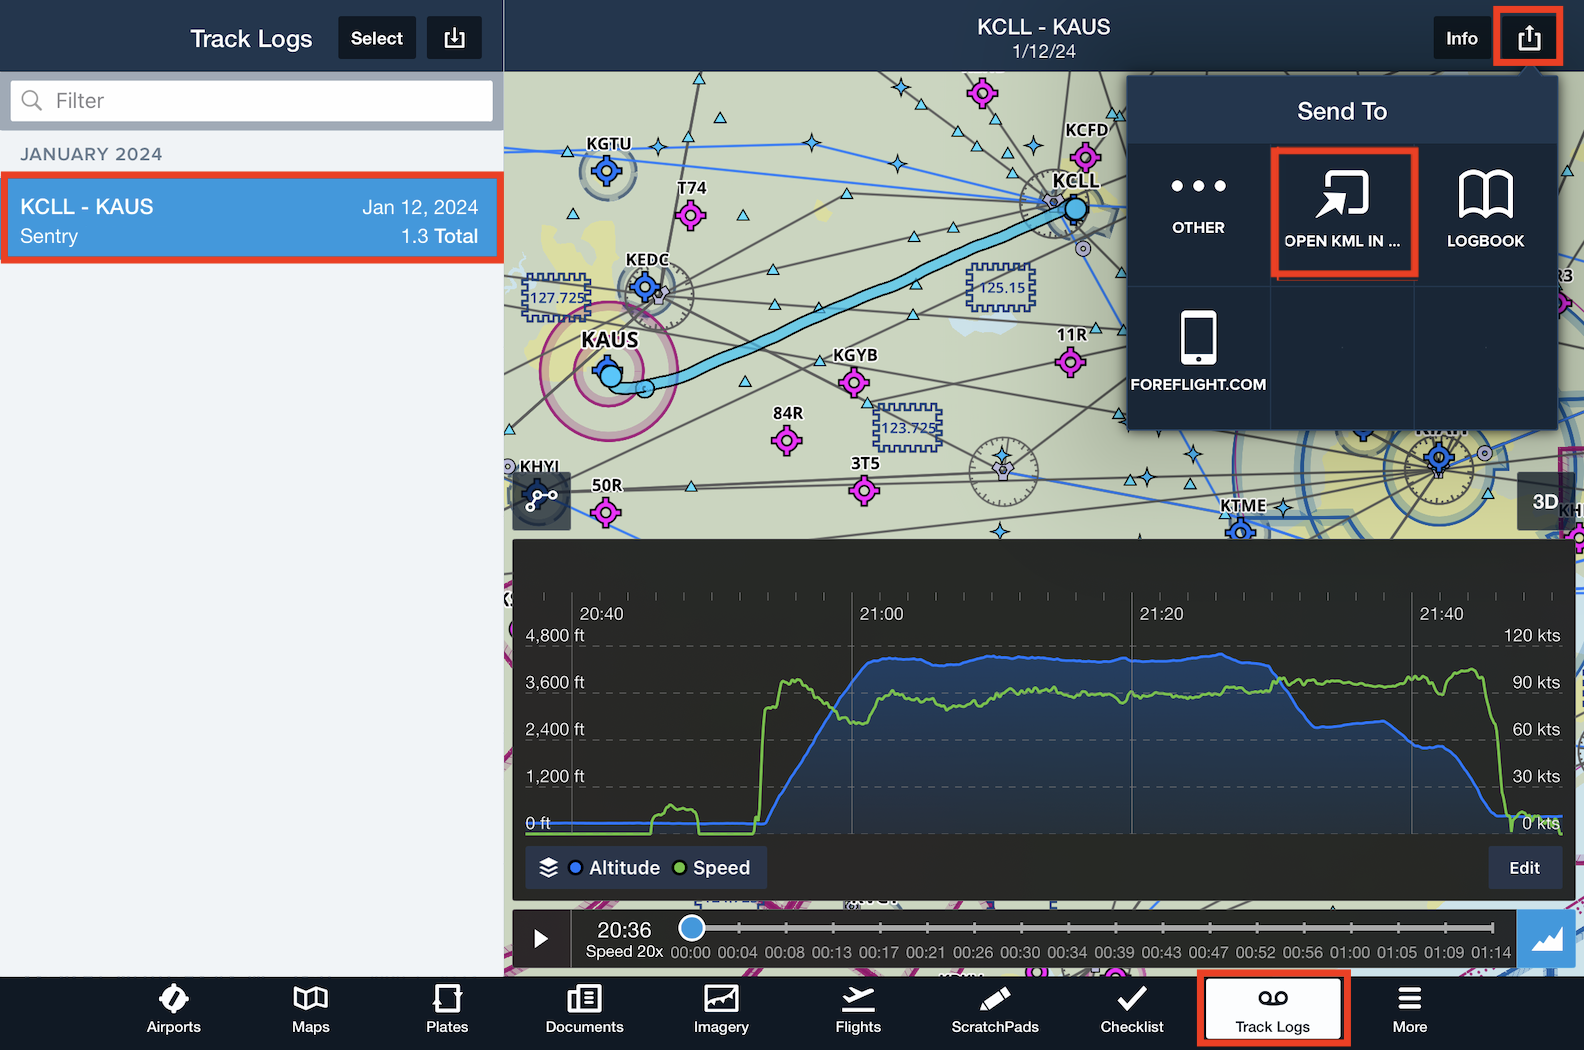
Task: Play the track log replay
Action: click(541, 938)
